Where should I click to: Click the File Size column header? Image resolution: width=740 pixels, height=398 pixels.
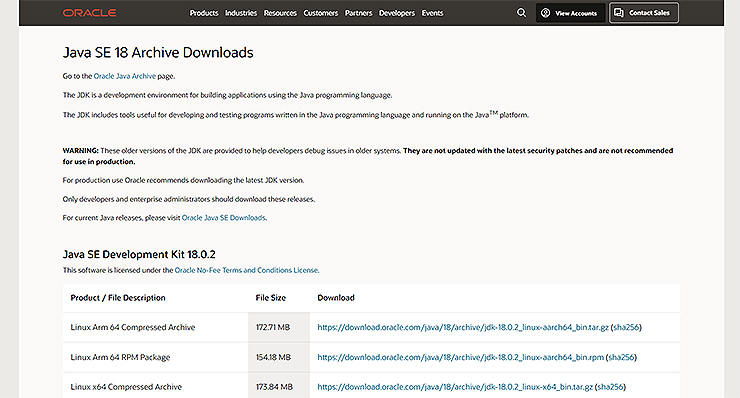270,298
